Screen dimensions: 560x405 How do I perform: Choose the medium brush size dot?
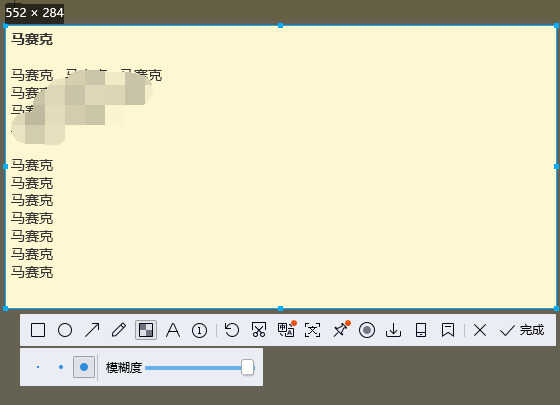pyautogui.click(x=61, y=367)
